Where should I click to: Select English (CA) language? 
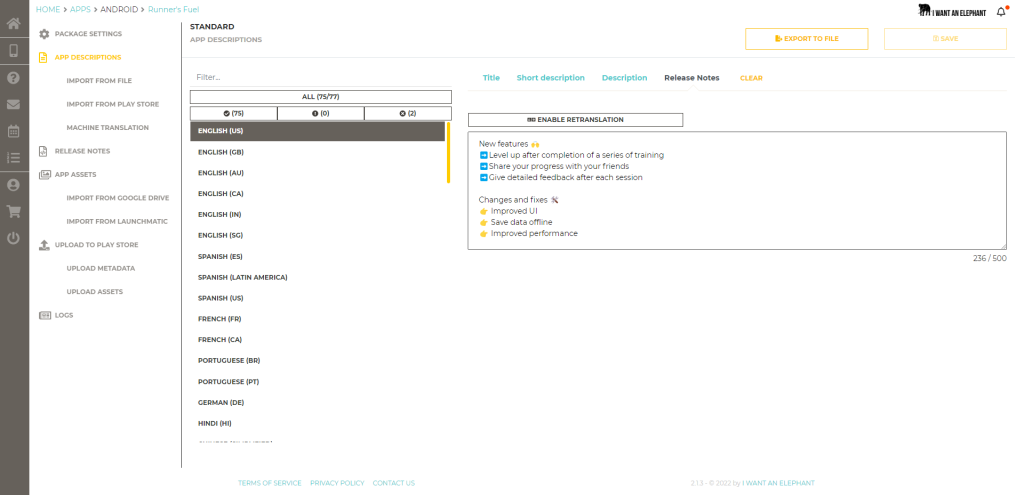click(x=317, y=194)
